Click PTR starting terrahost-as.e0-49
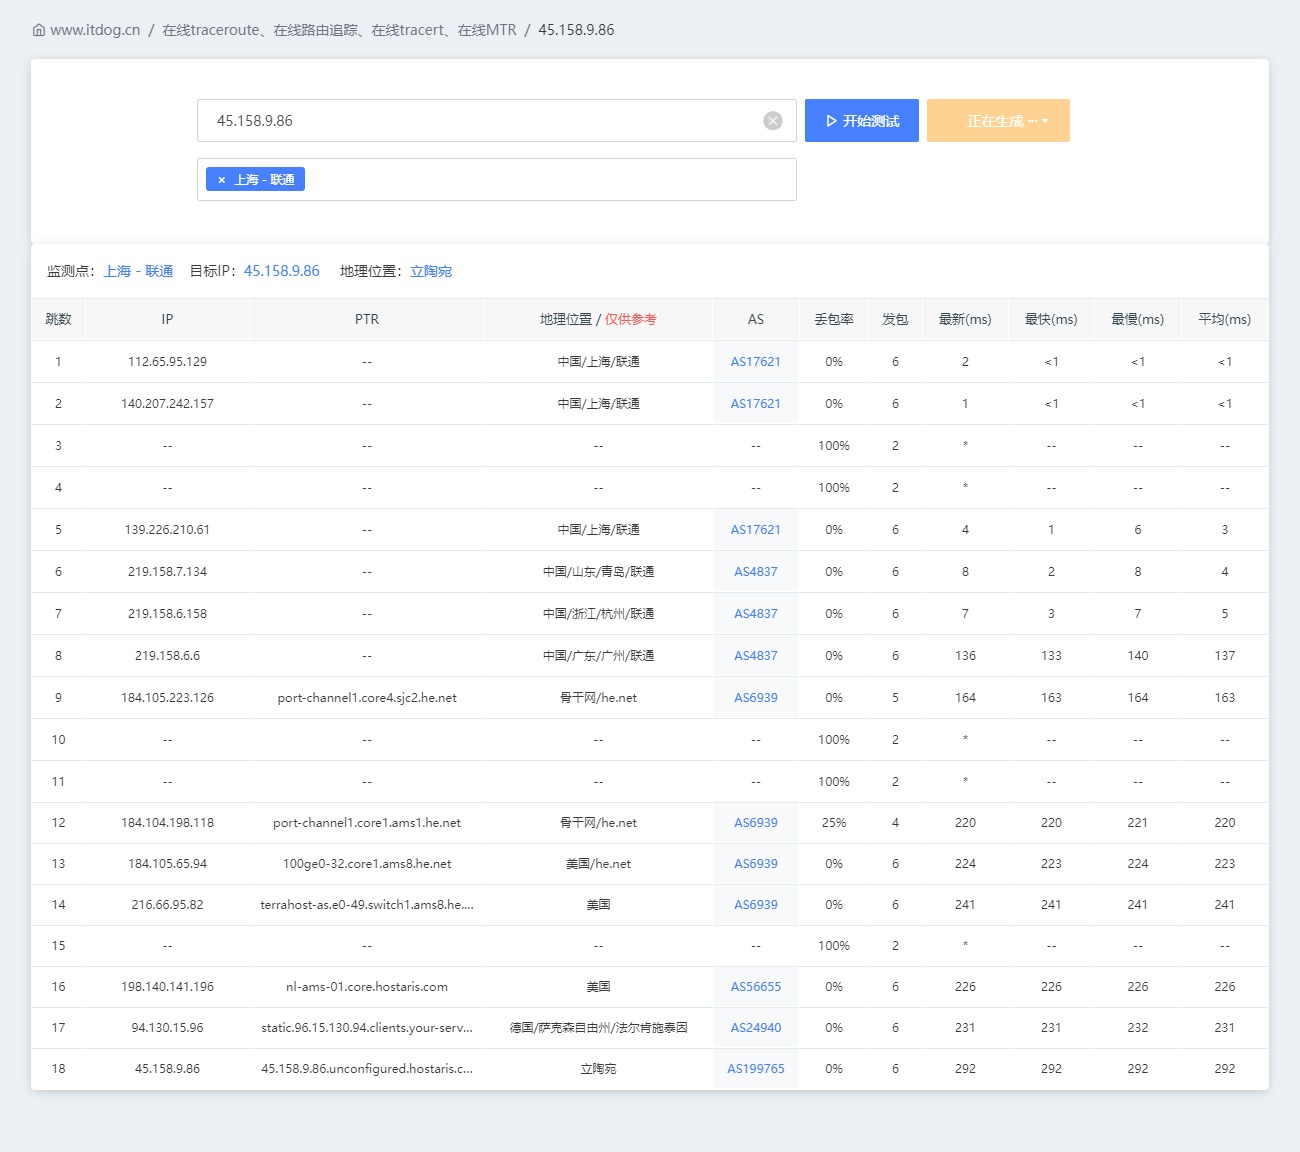 coord(367,905)
